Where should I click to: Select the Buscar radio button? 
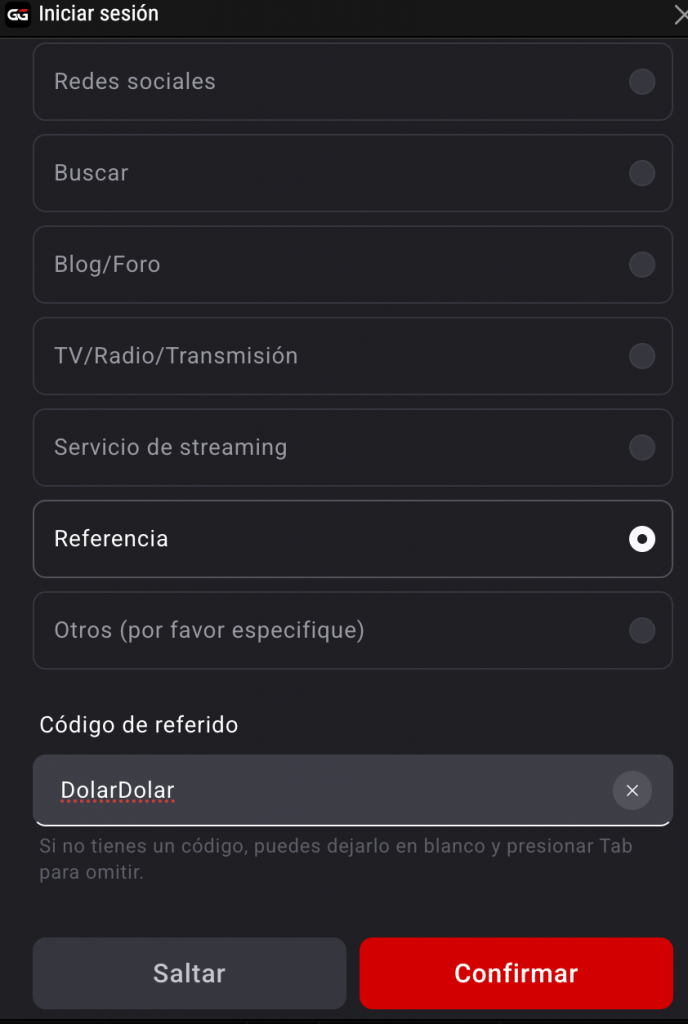pos(641,172)
